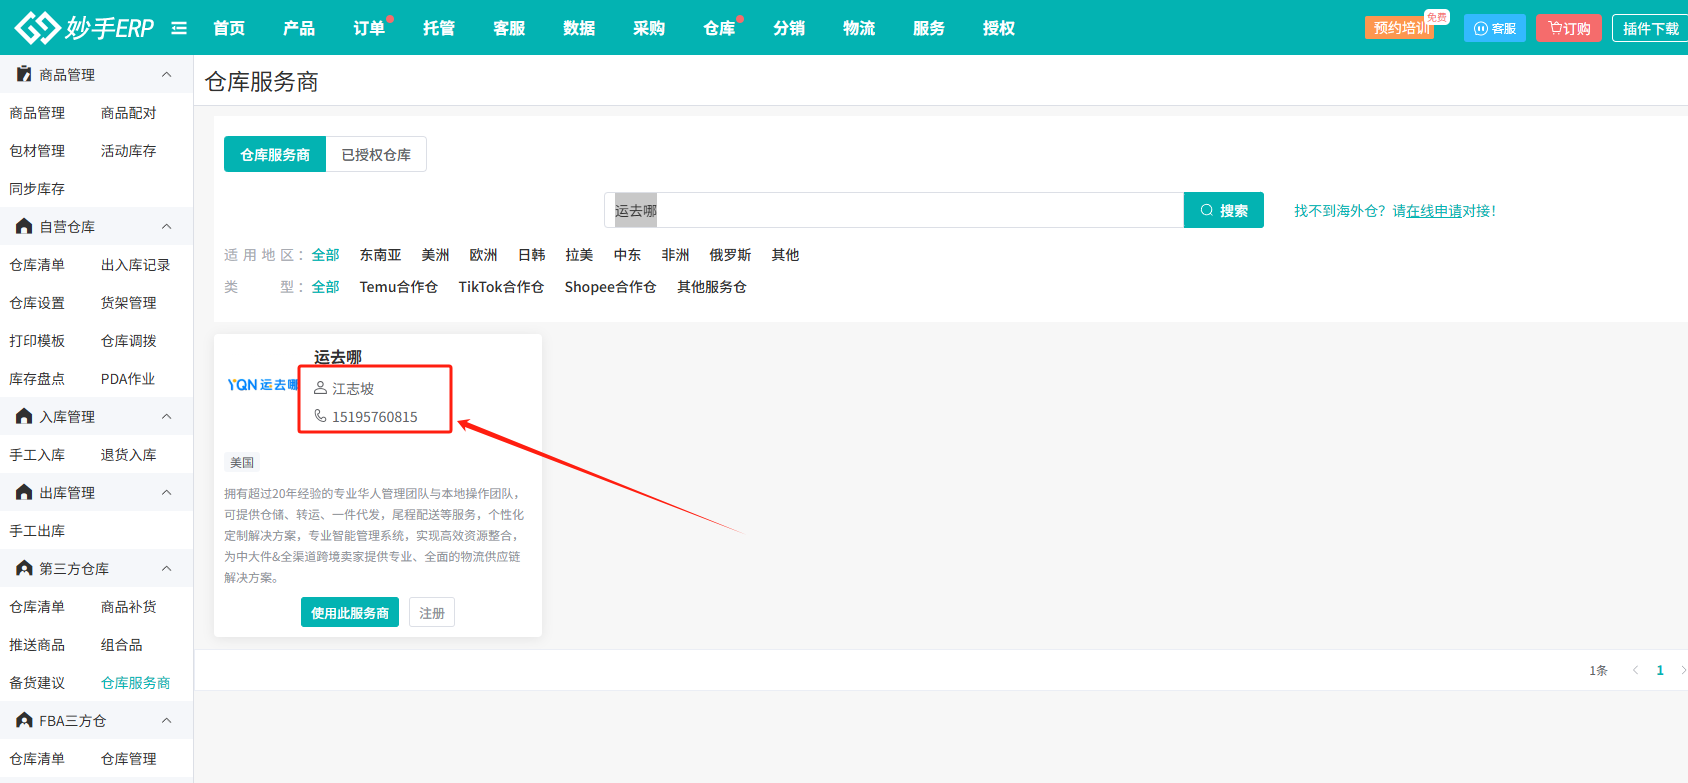Click the 第三方仓库 section icon

[x=24, y=568]
